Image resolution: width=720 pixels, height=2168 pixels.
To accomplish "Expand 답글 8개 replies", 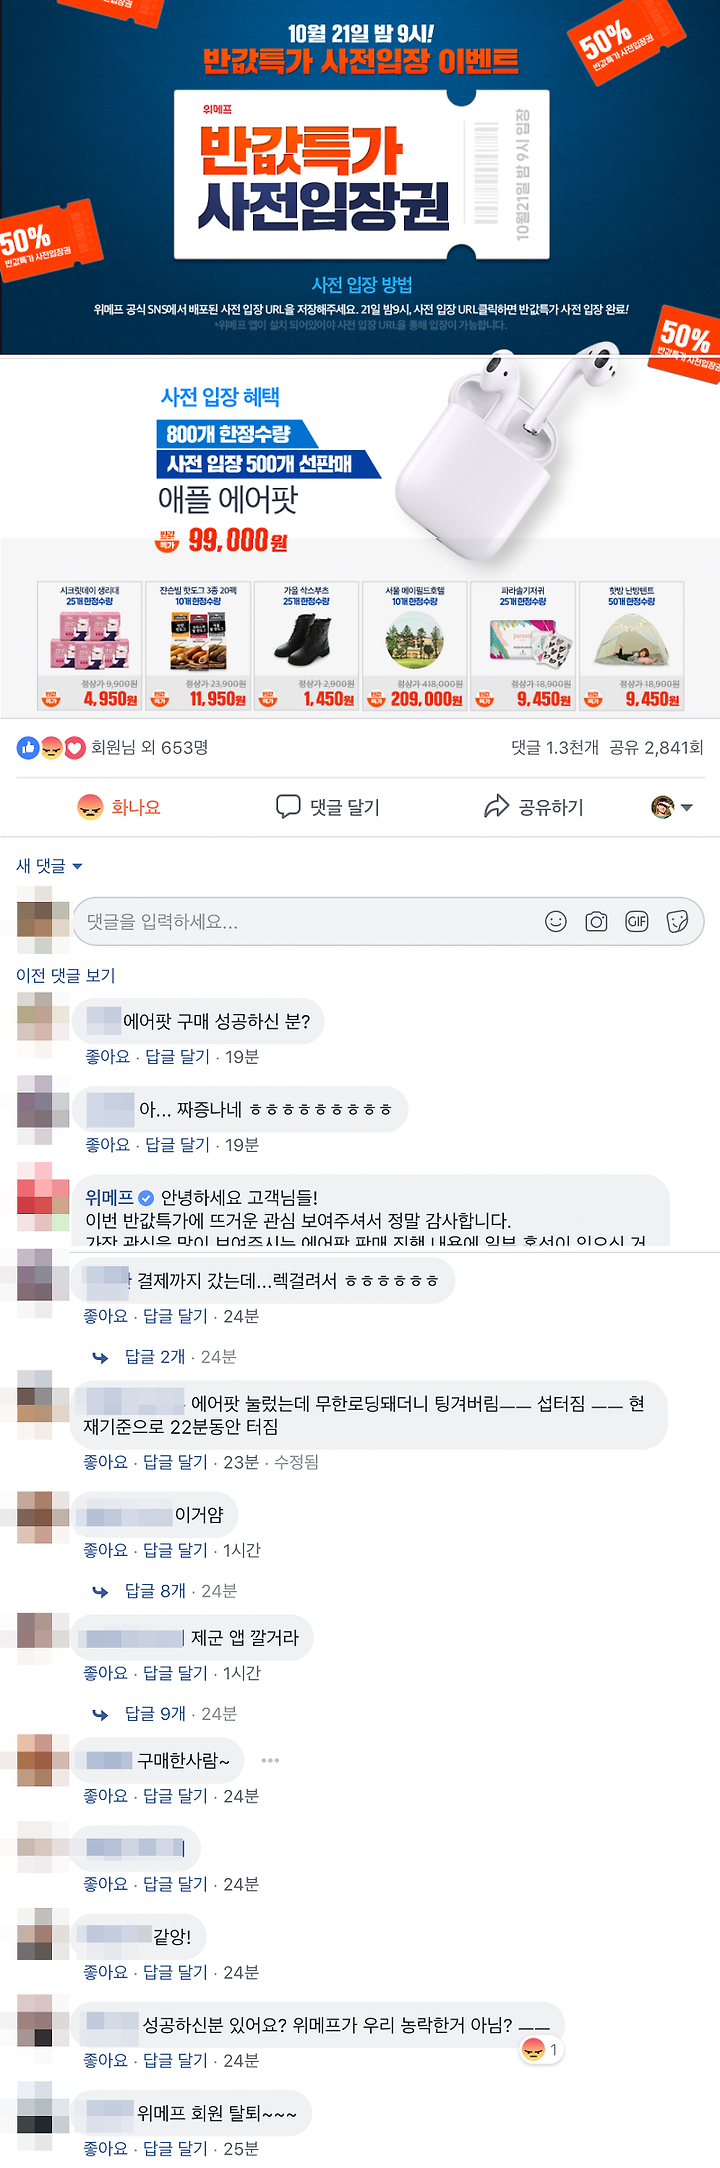I will pyautogui.click(x=155, y=1591).
